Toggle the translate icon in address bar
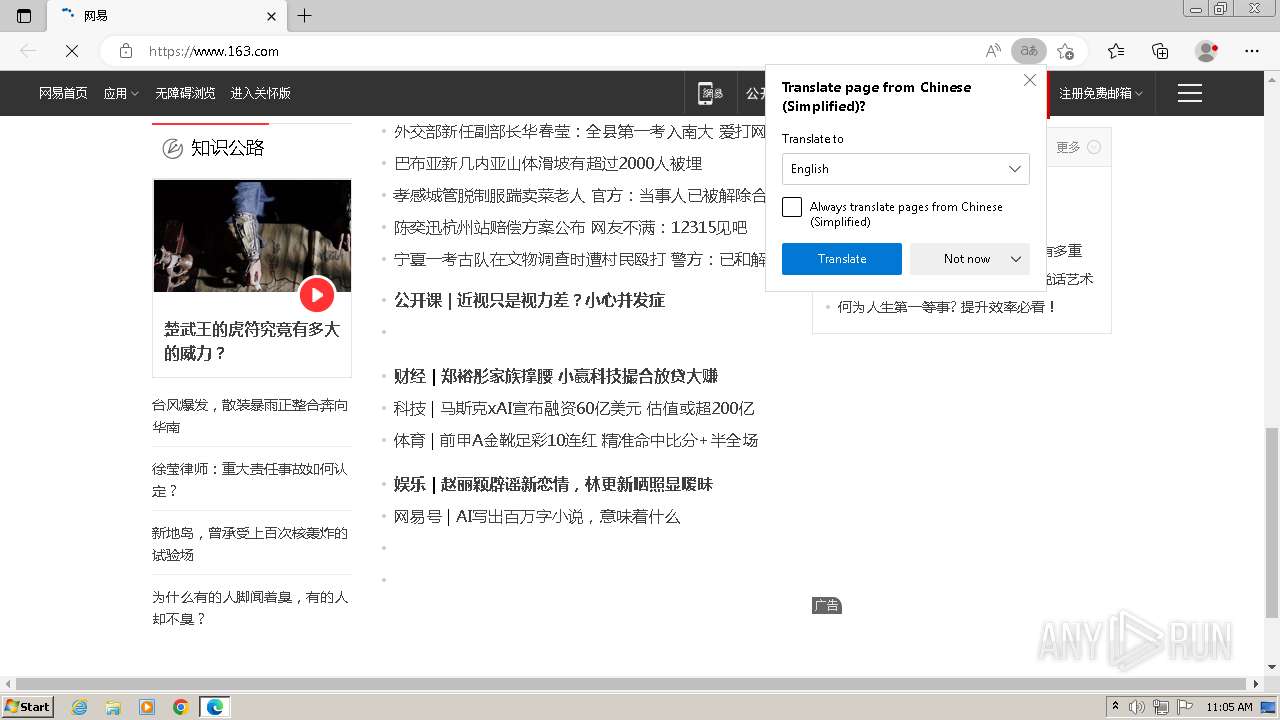Screen dimensions: 1280x720 [1028, 51]
